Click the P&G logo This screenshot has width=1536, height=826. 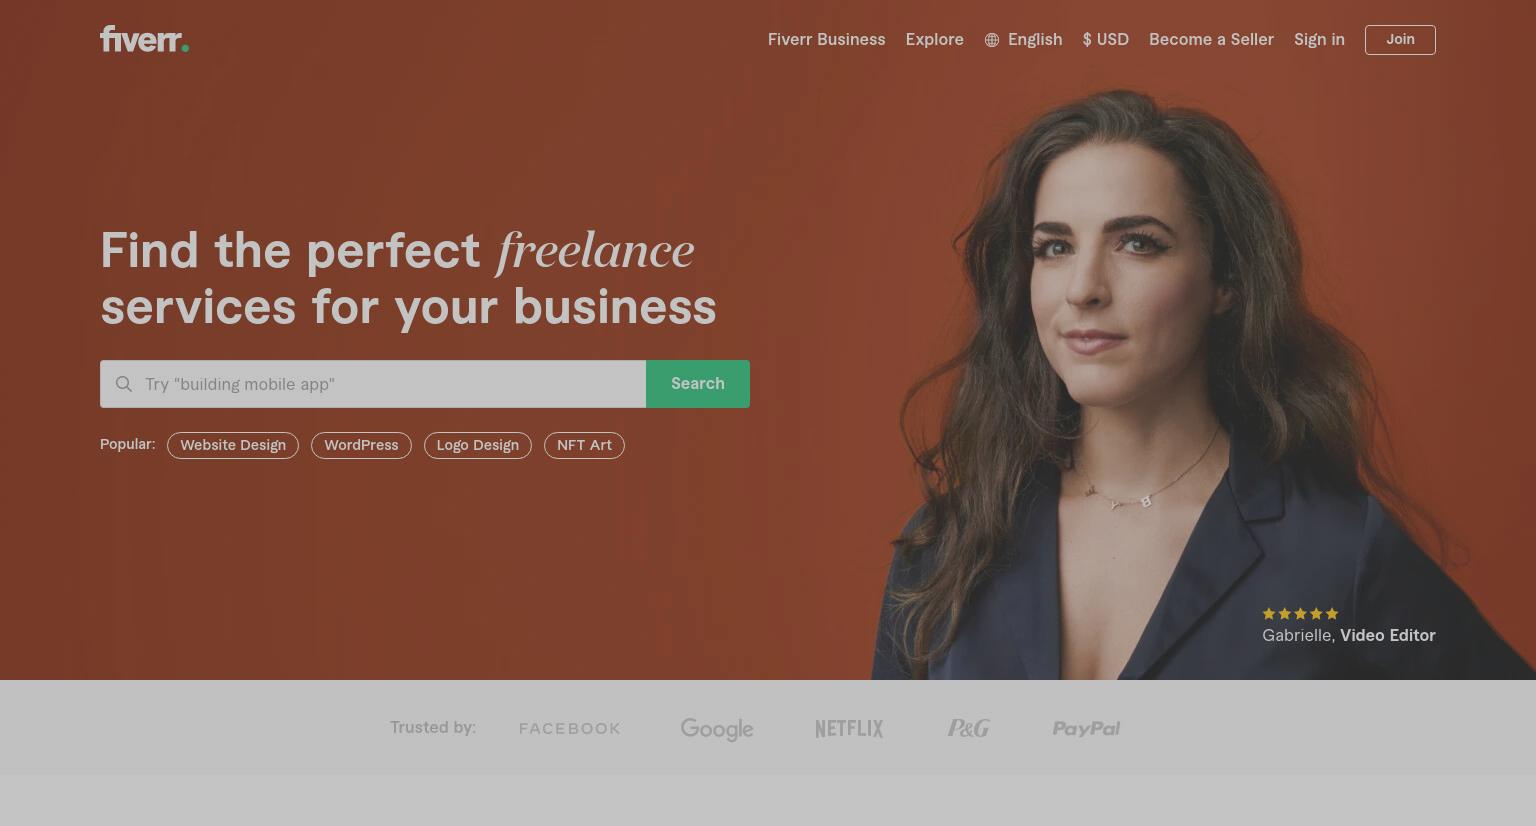[x=968, y=728]
